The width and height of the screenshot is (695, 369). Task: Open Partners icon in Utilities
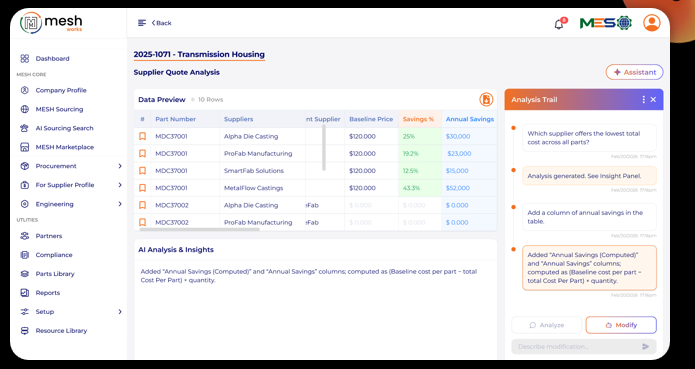tap(25, 236)
